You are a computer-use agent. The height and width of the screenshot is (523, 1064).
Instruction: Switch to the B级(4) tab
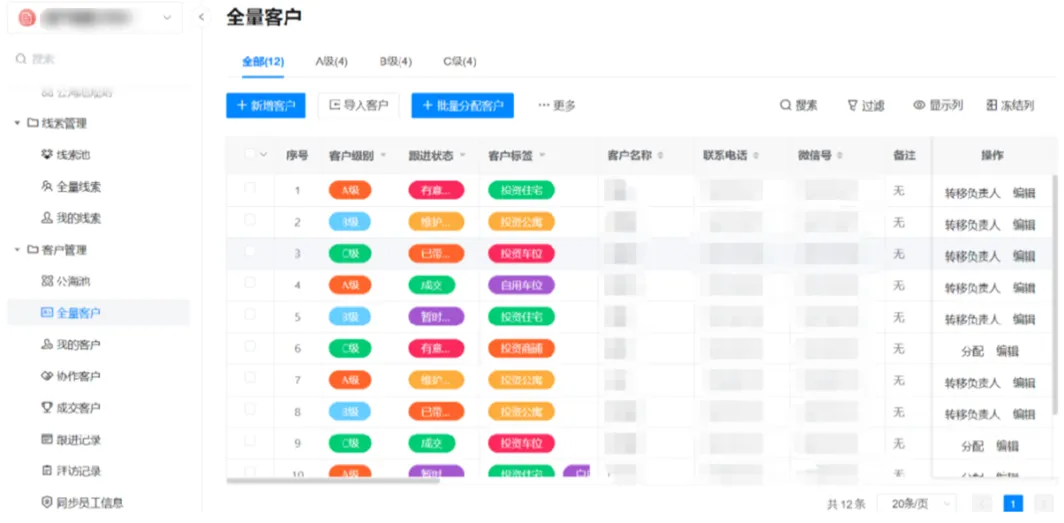pos(396,62)
